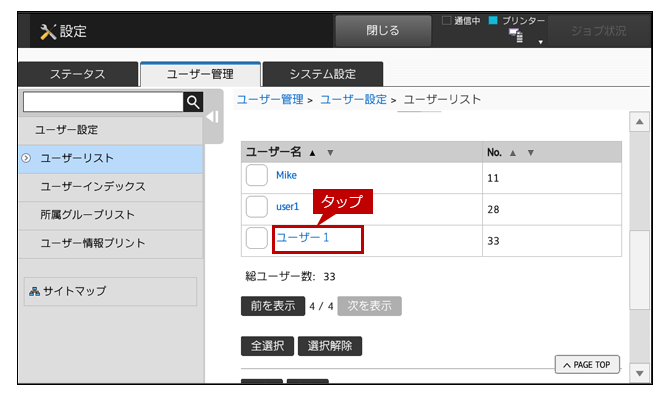The height and width of the screenshot is (396, 670).
Task: Sort No. column ascending arrow
Action: [513, 153]
